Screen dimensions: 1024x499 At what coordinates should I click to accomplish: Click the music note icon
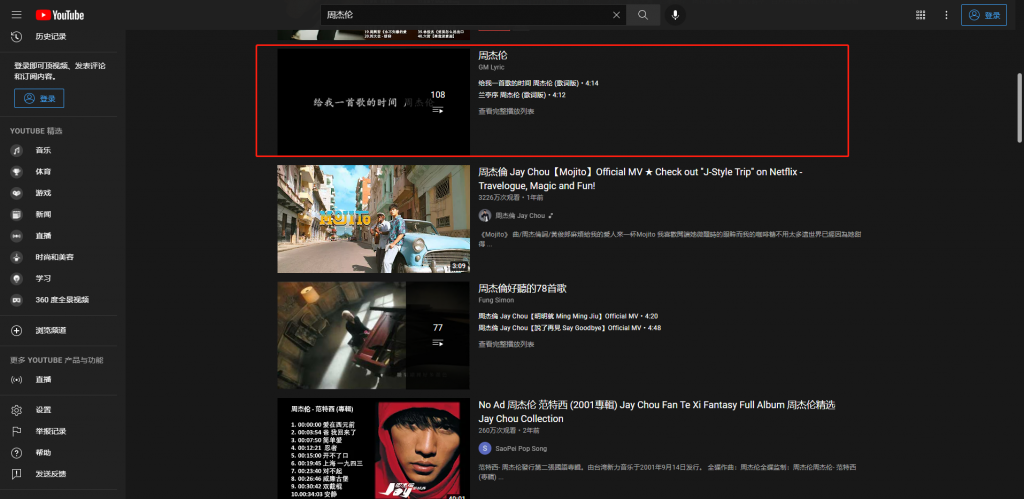coord(16,151)
